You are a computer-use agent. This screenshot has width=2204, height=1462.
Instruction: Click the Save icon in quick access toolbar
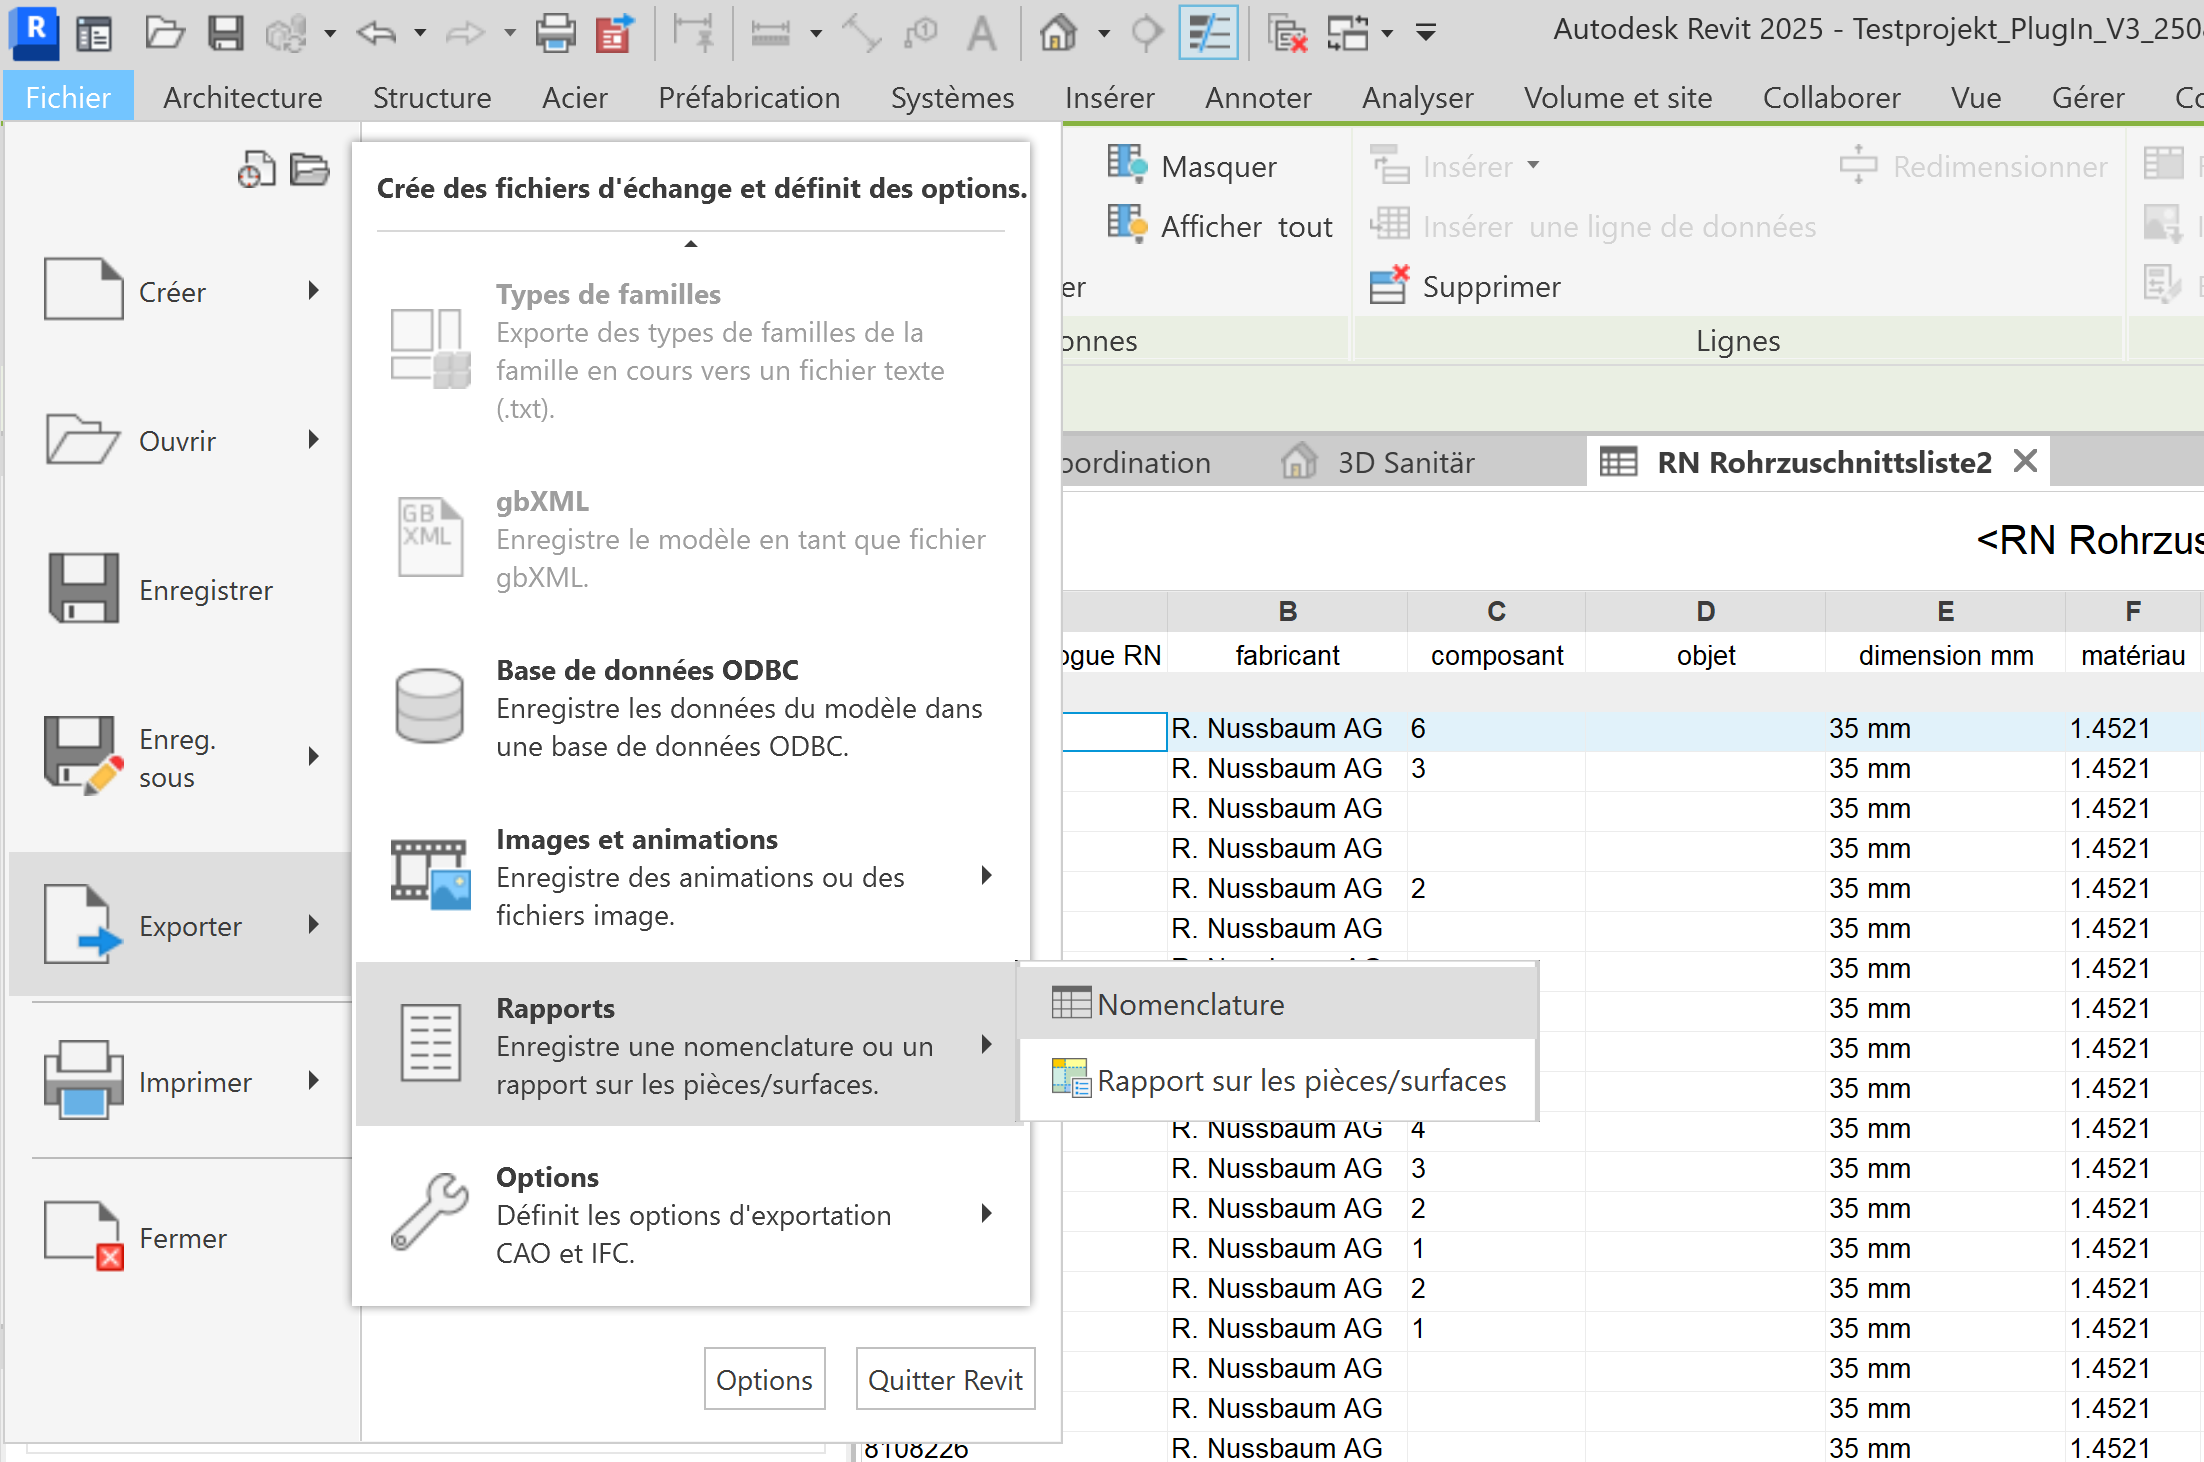pyautogui.click(x=225, y=33)
